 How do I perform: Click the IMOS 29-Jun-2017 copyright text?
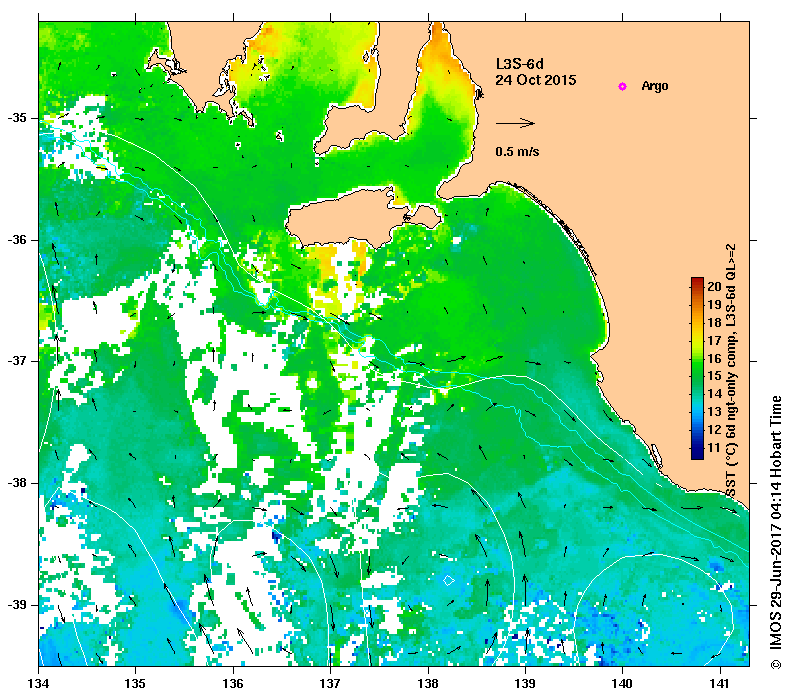[775, 532]
